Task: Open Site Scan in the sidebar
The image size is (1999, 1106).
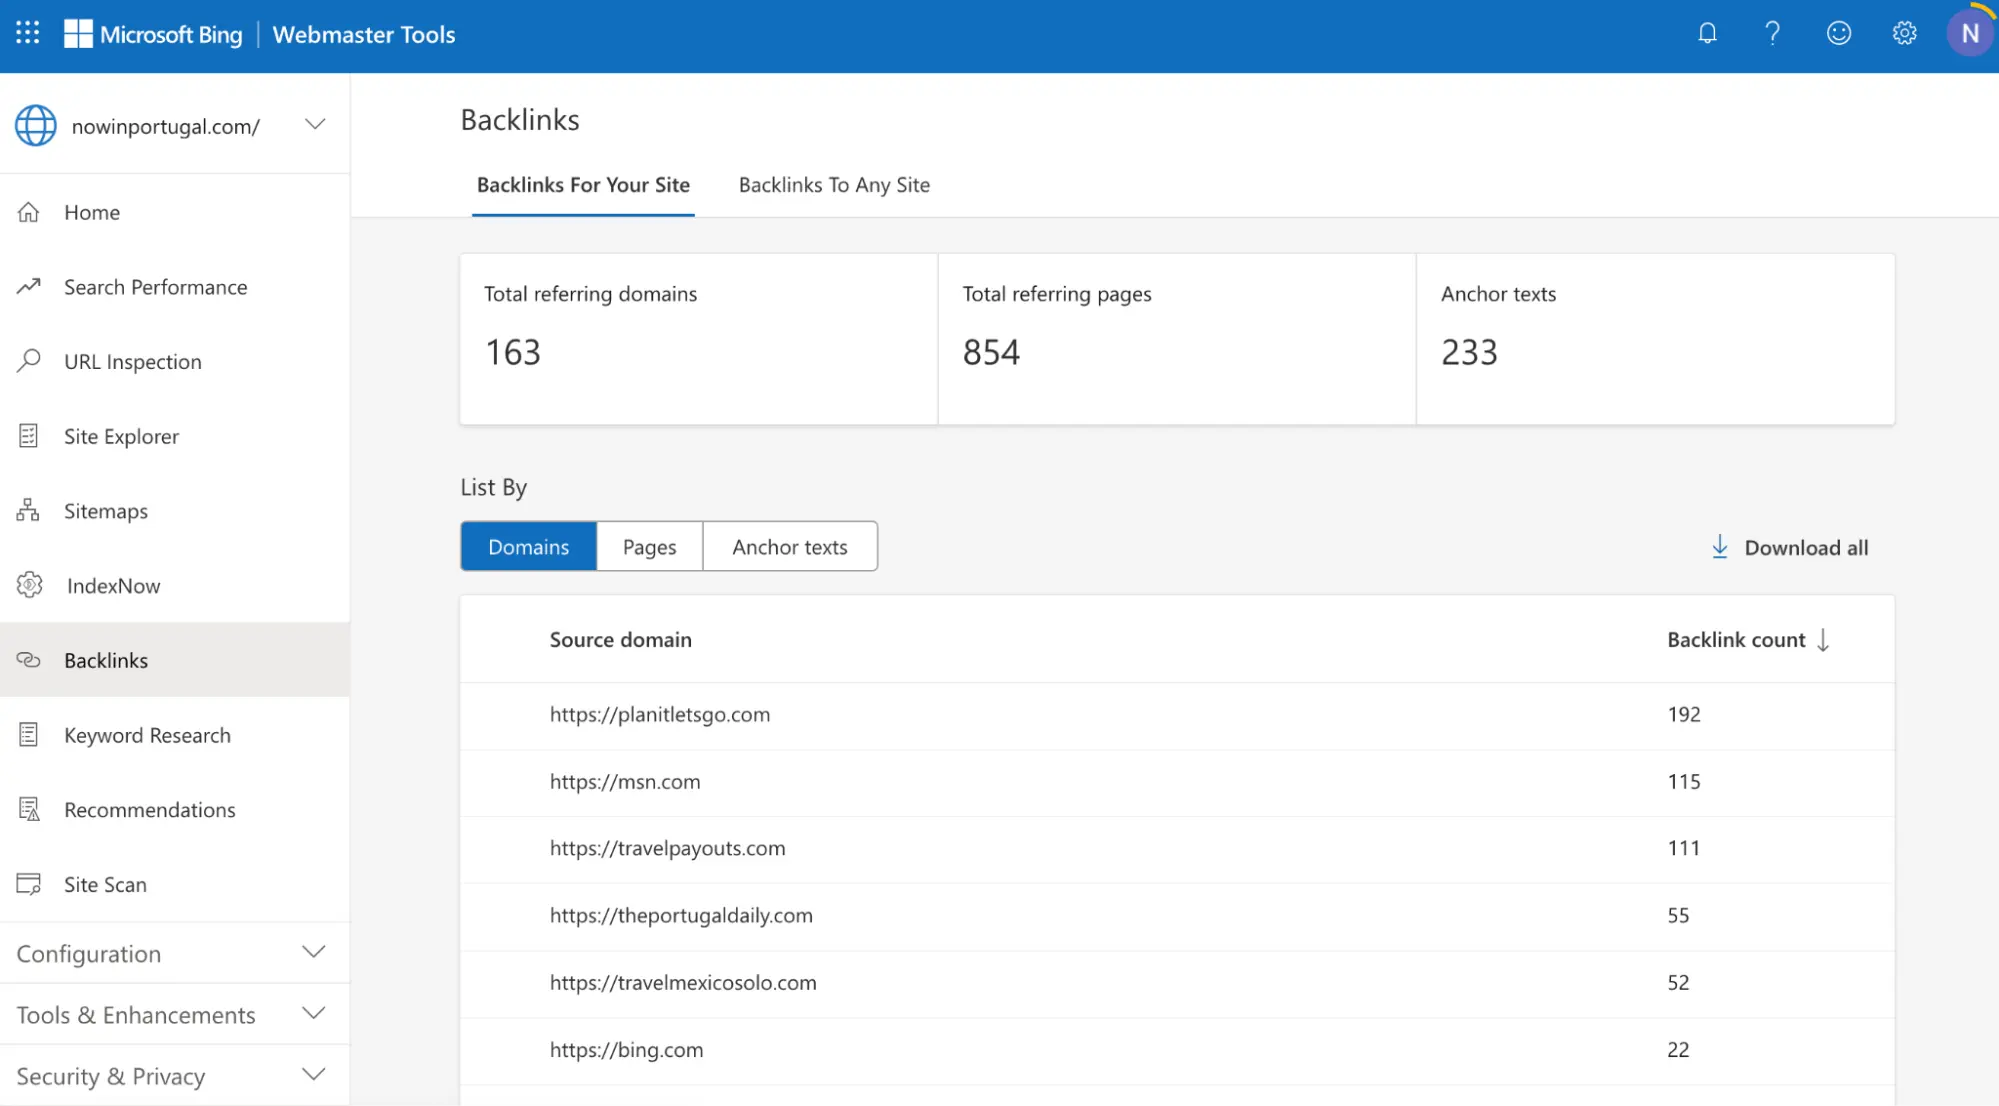Action: [175, 884]
